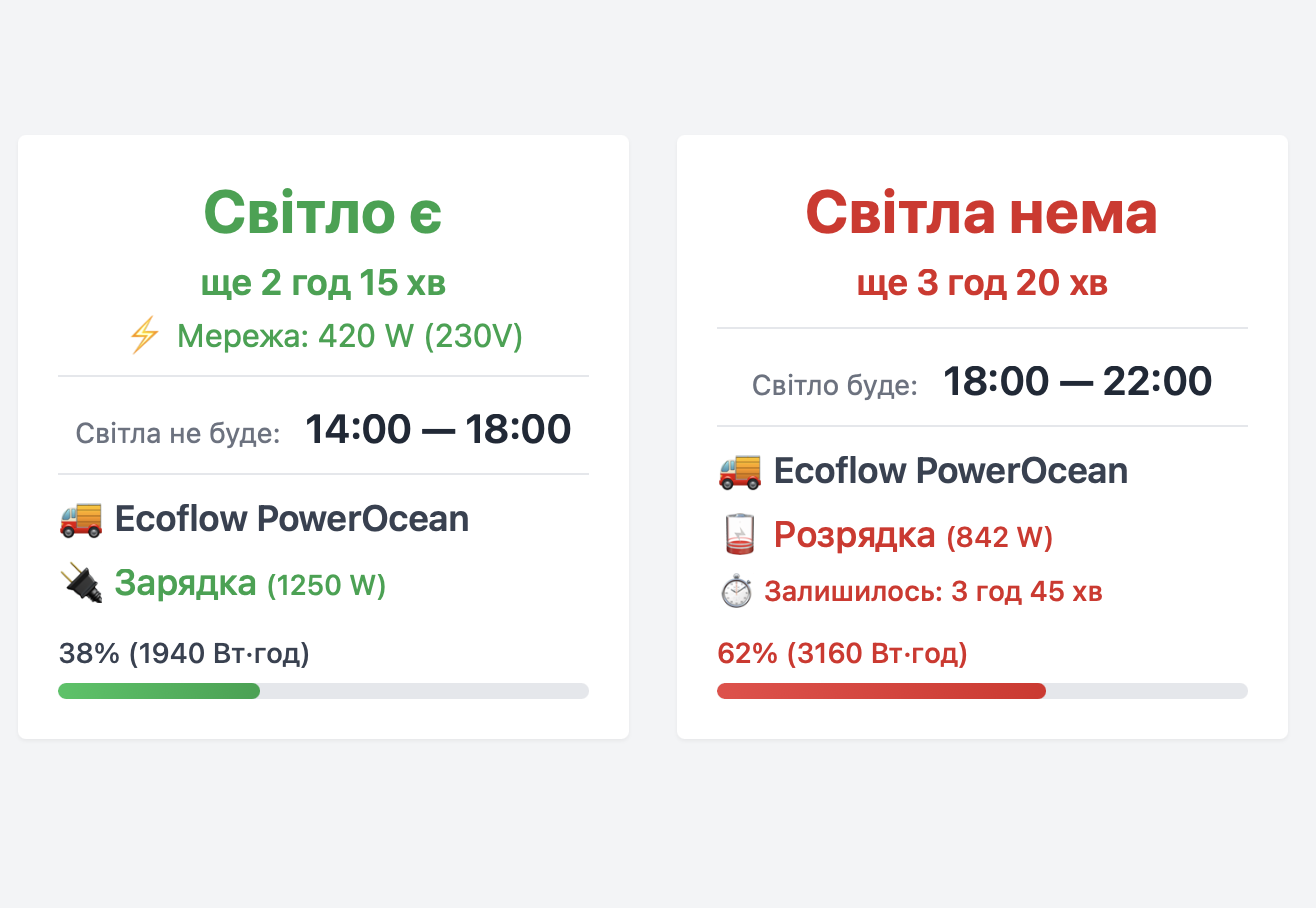Click the "Світла нема" heading
1316x908 pixels.
point(982,212)
